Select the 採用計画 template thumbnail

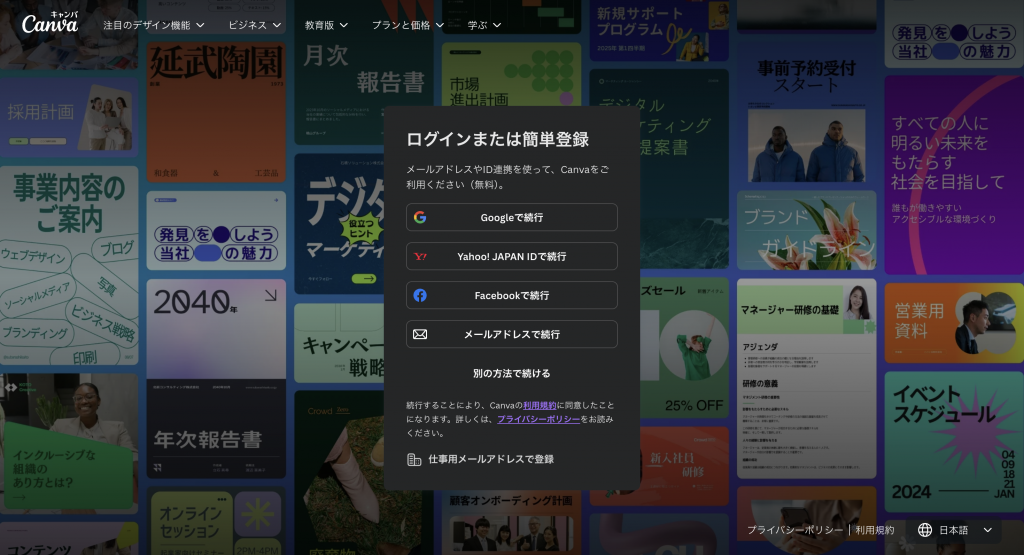tap(69, 118)
